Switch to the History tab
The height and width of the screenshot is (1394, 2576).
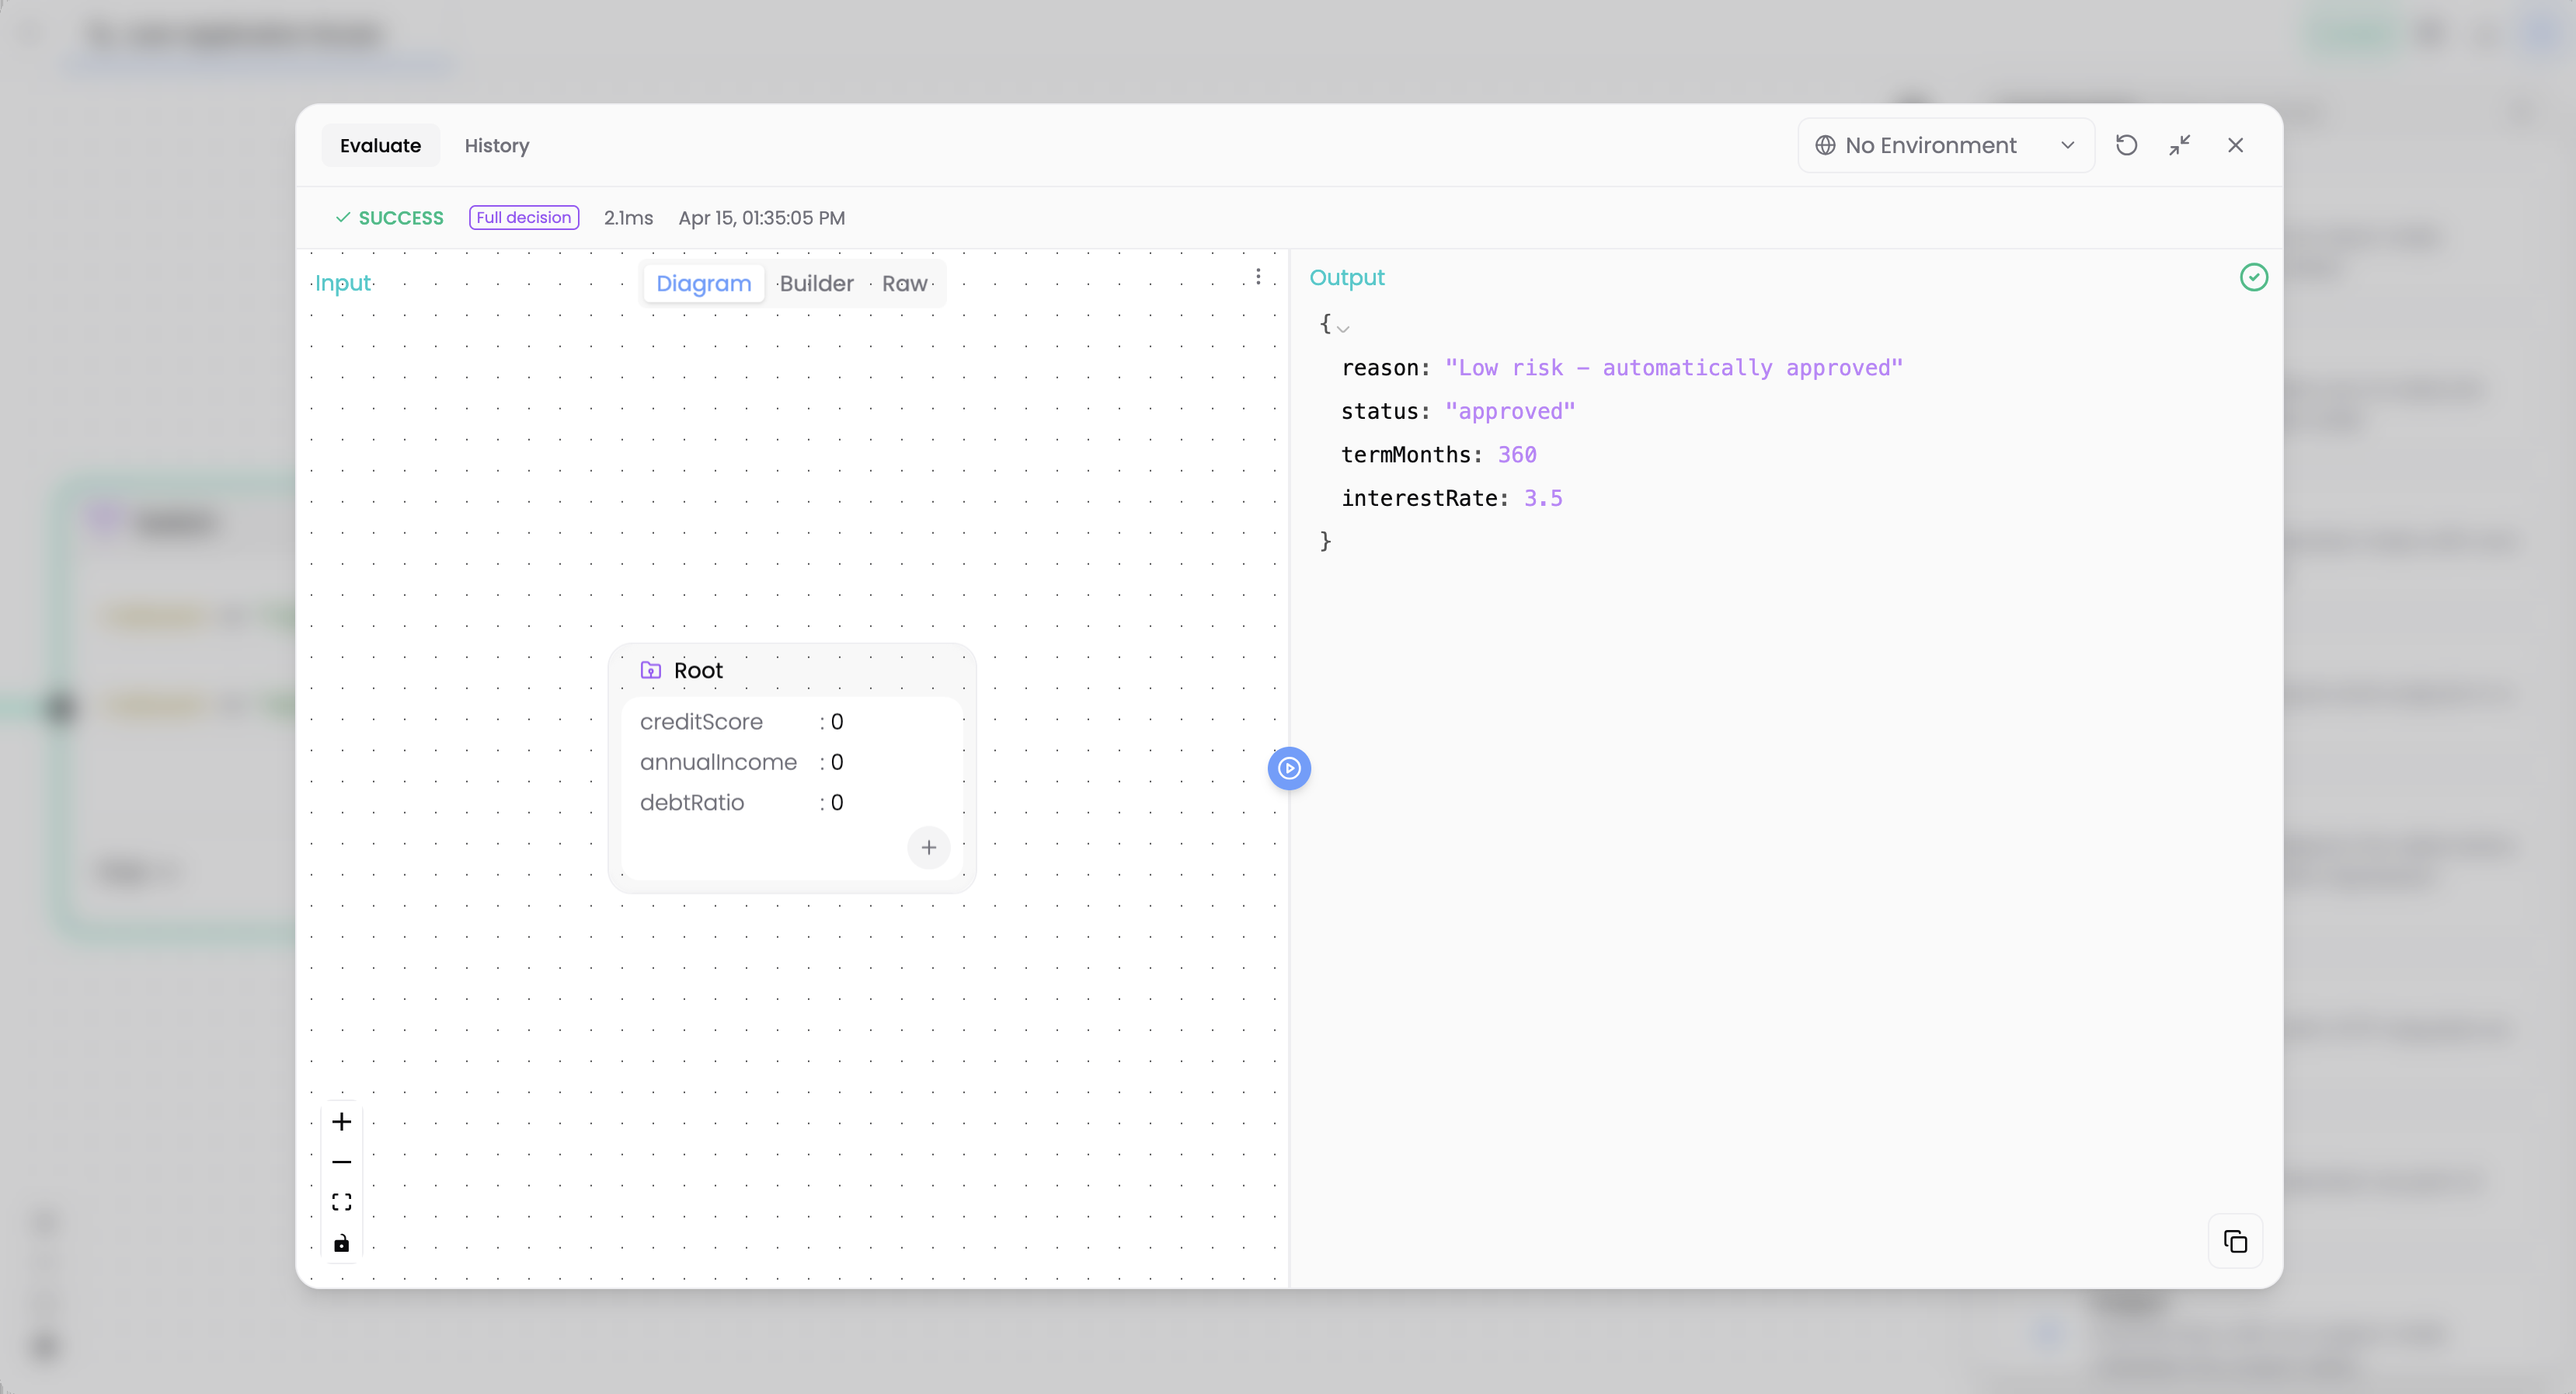(x=496, y=145)
